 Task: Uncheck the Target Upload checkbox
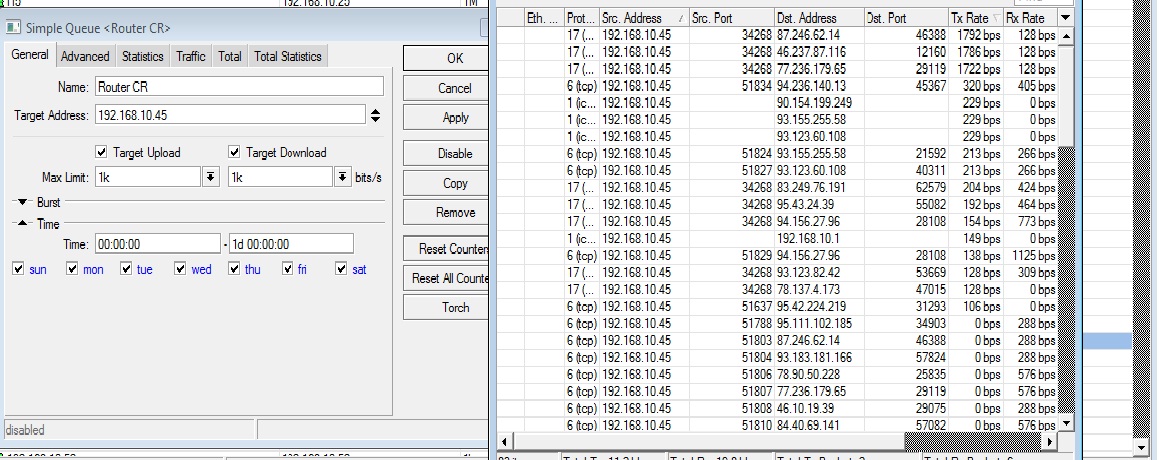[x=101, y=153]
